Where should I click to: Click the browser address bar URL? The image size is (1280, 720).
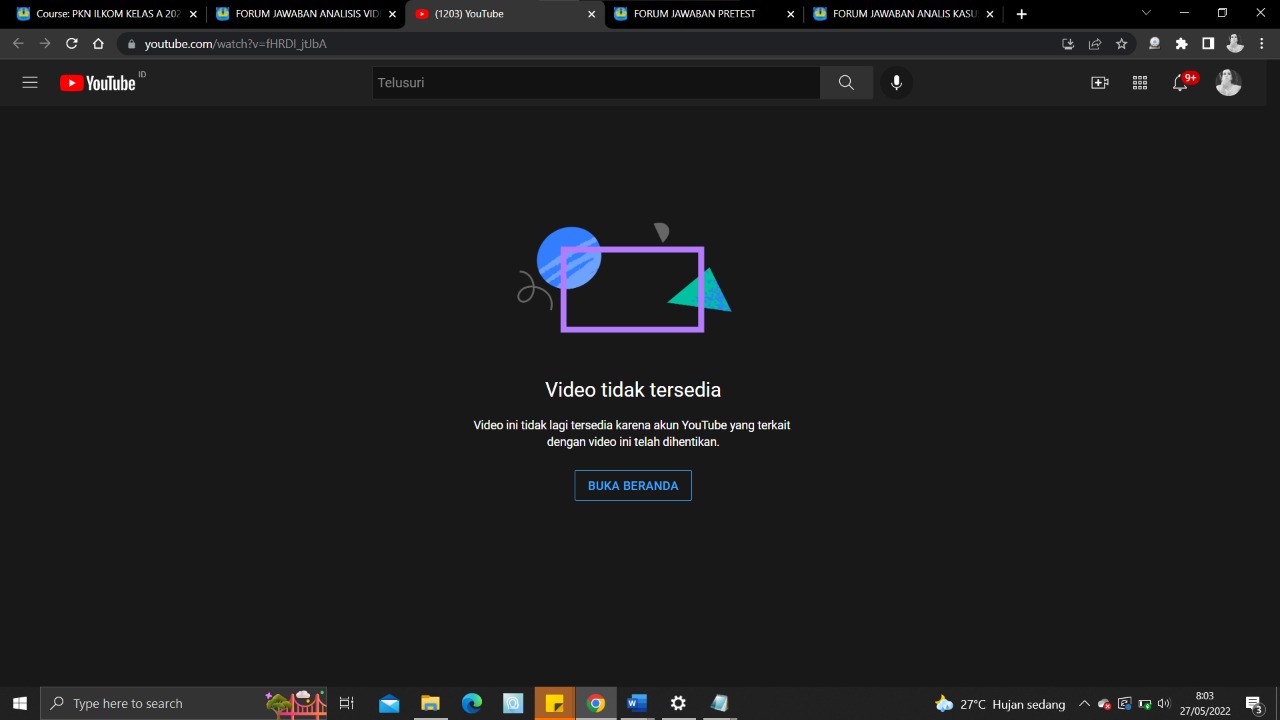[235, 44]
